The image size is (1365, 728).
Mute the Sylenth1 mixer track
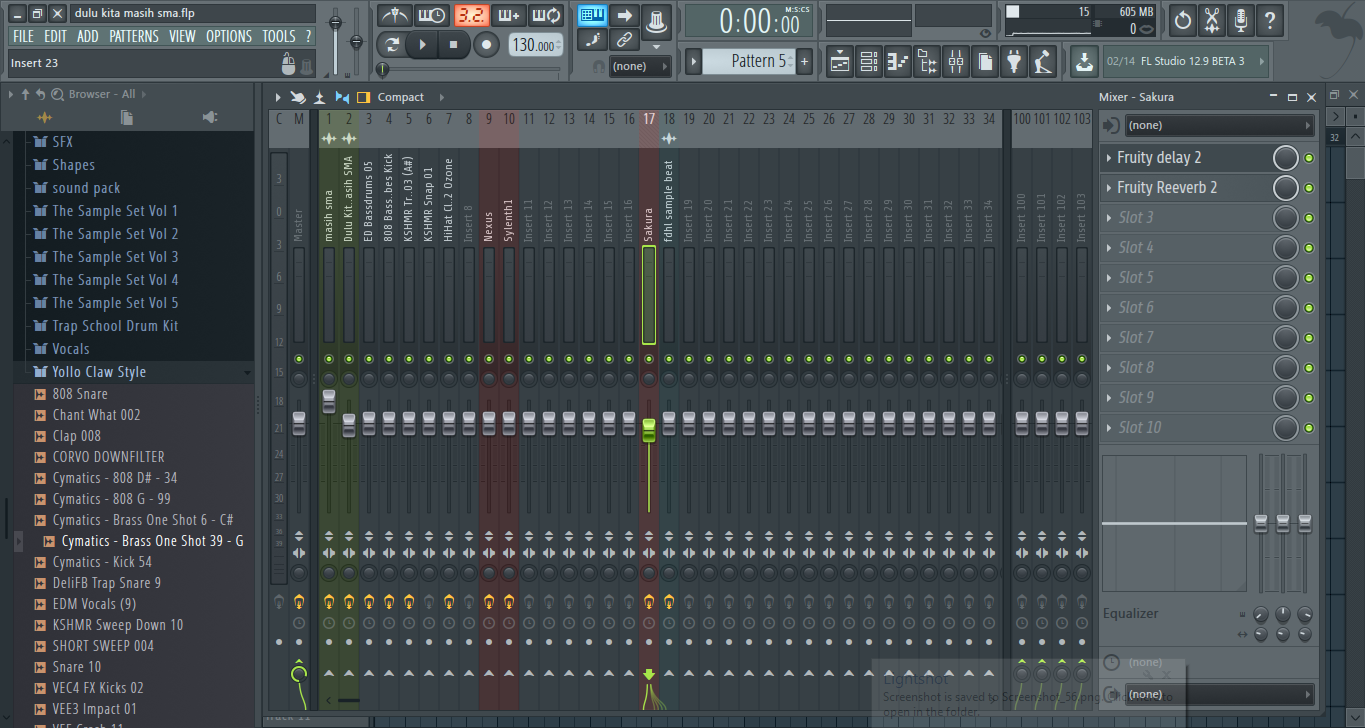509,359
